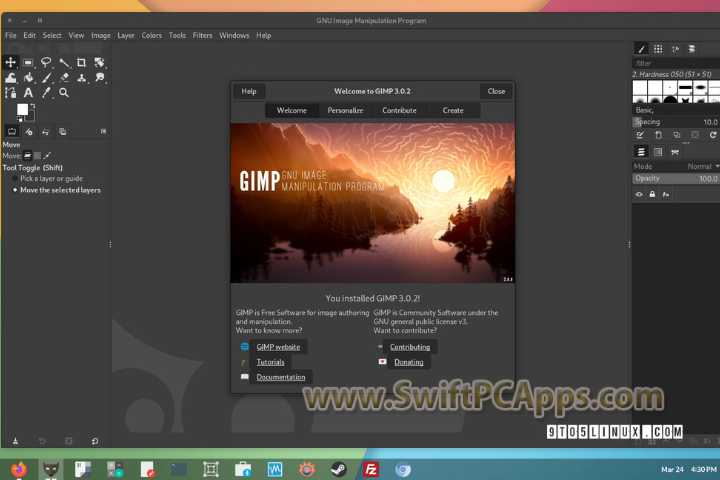This screenshot has width=720, height=480.
Task: Open the GIMP website link
Action: pyautogui.click(x=278, y=347)
